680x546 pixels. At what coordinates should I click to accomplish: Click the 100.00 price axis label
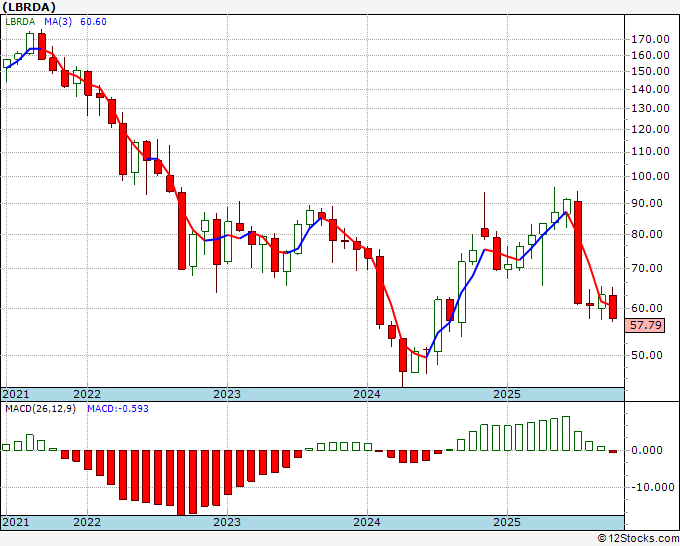pyautogui.click(x=651, y=176)
